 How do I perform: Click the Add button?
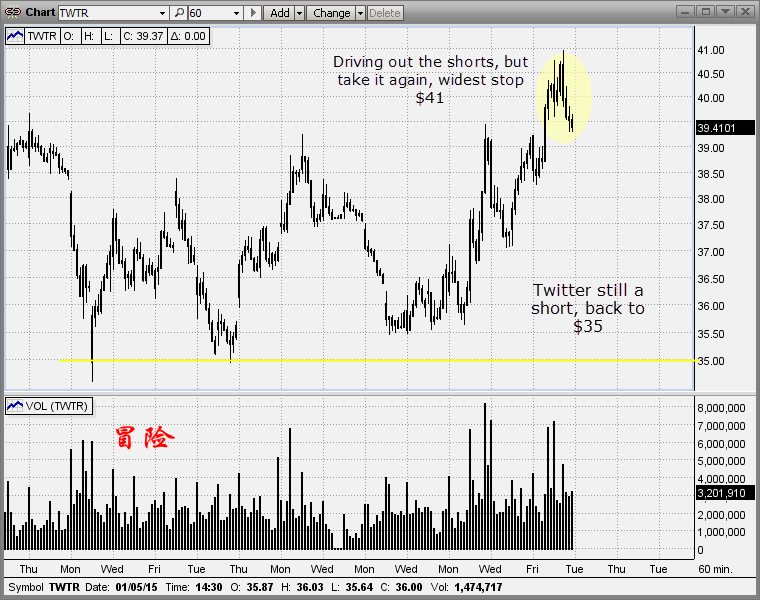[x=280, y=13]
